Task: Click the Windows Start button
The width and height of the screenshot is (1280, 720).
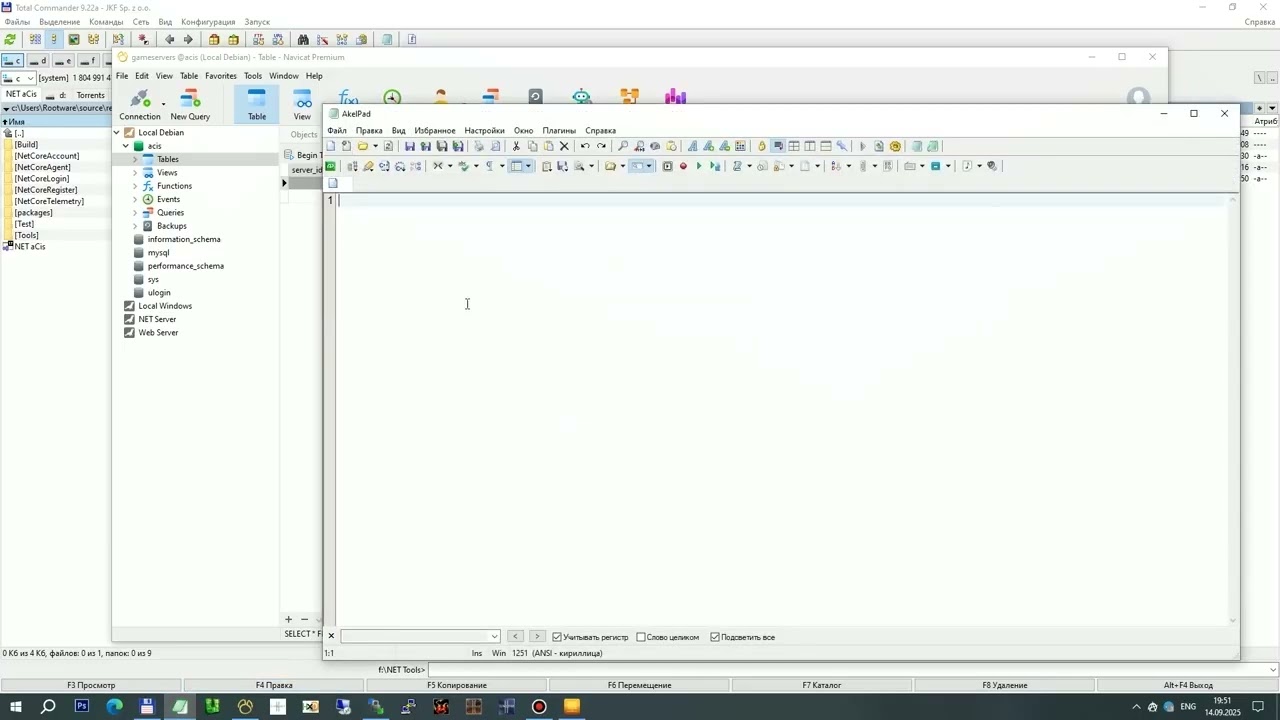Action: coord(15,707)
